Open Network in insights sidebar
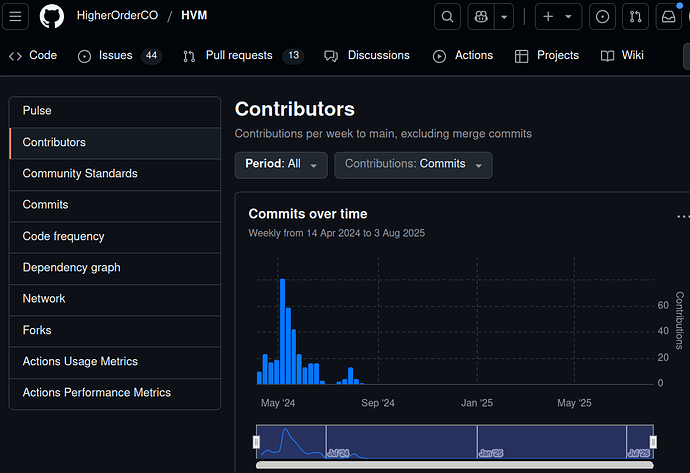690x473 pixels. [x=115, y=299]
